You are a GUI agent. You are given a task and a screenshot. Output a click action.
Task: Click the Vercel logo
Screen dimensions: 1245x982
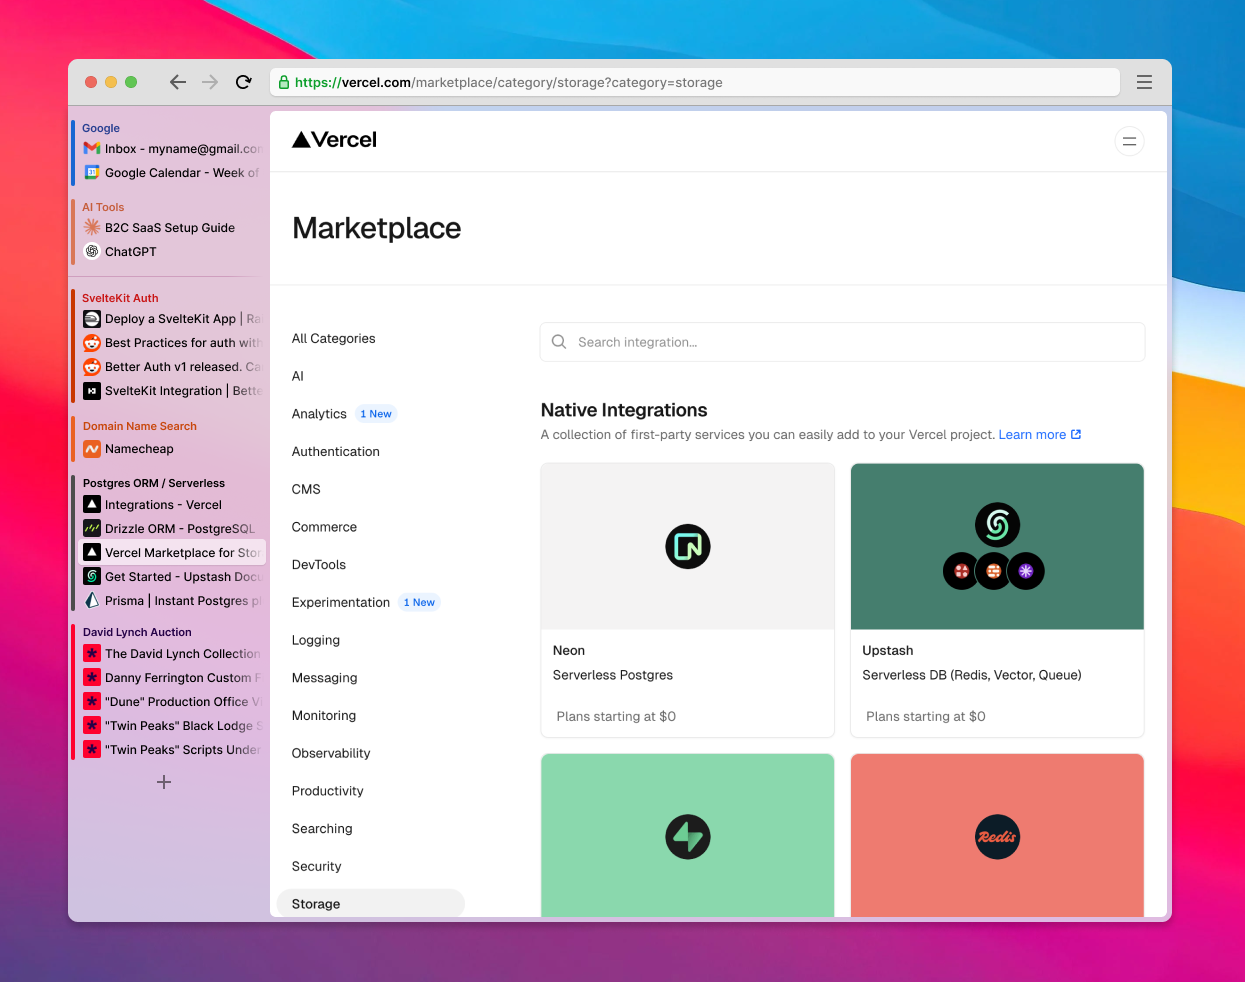click(334, 140)
